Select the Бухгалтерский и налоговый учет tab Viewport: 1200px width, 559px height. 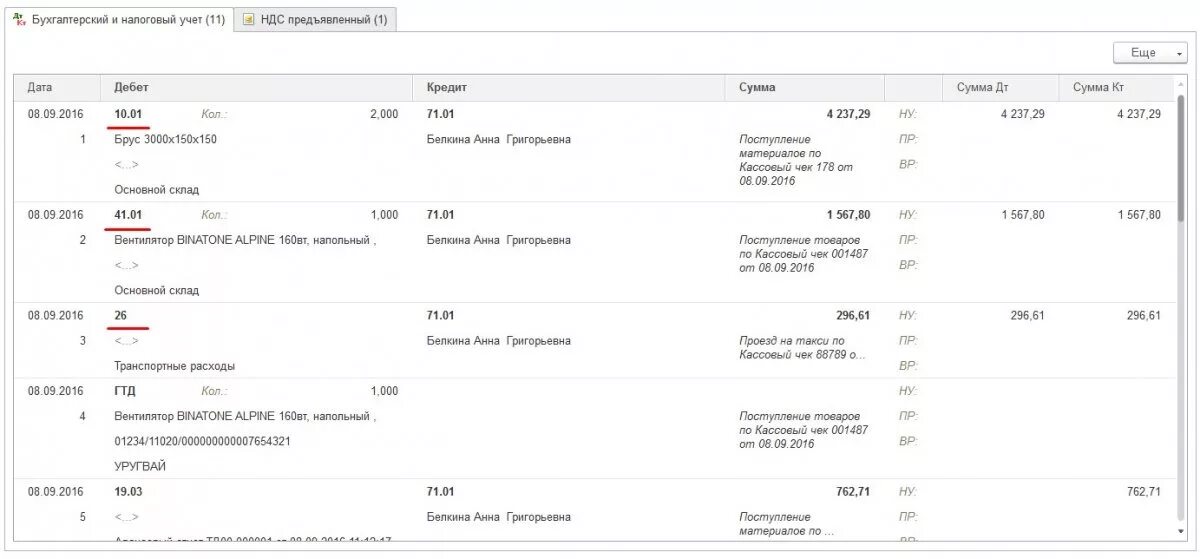pyautogui.click(x=127, y=19)
